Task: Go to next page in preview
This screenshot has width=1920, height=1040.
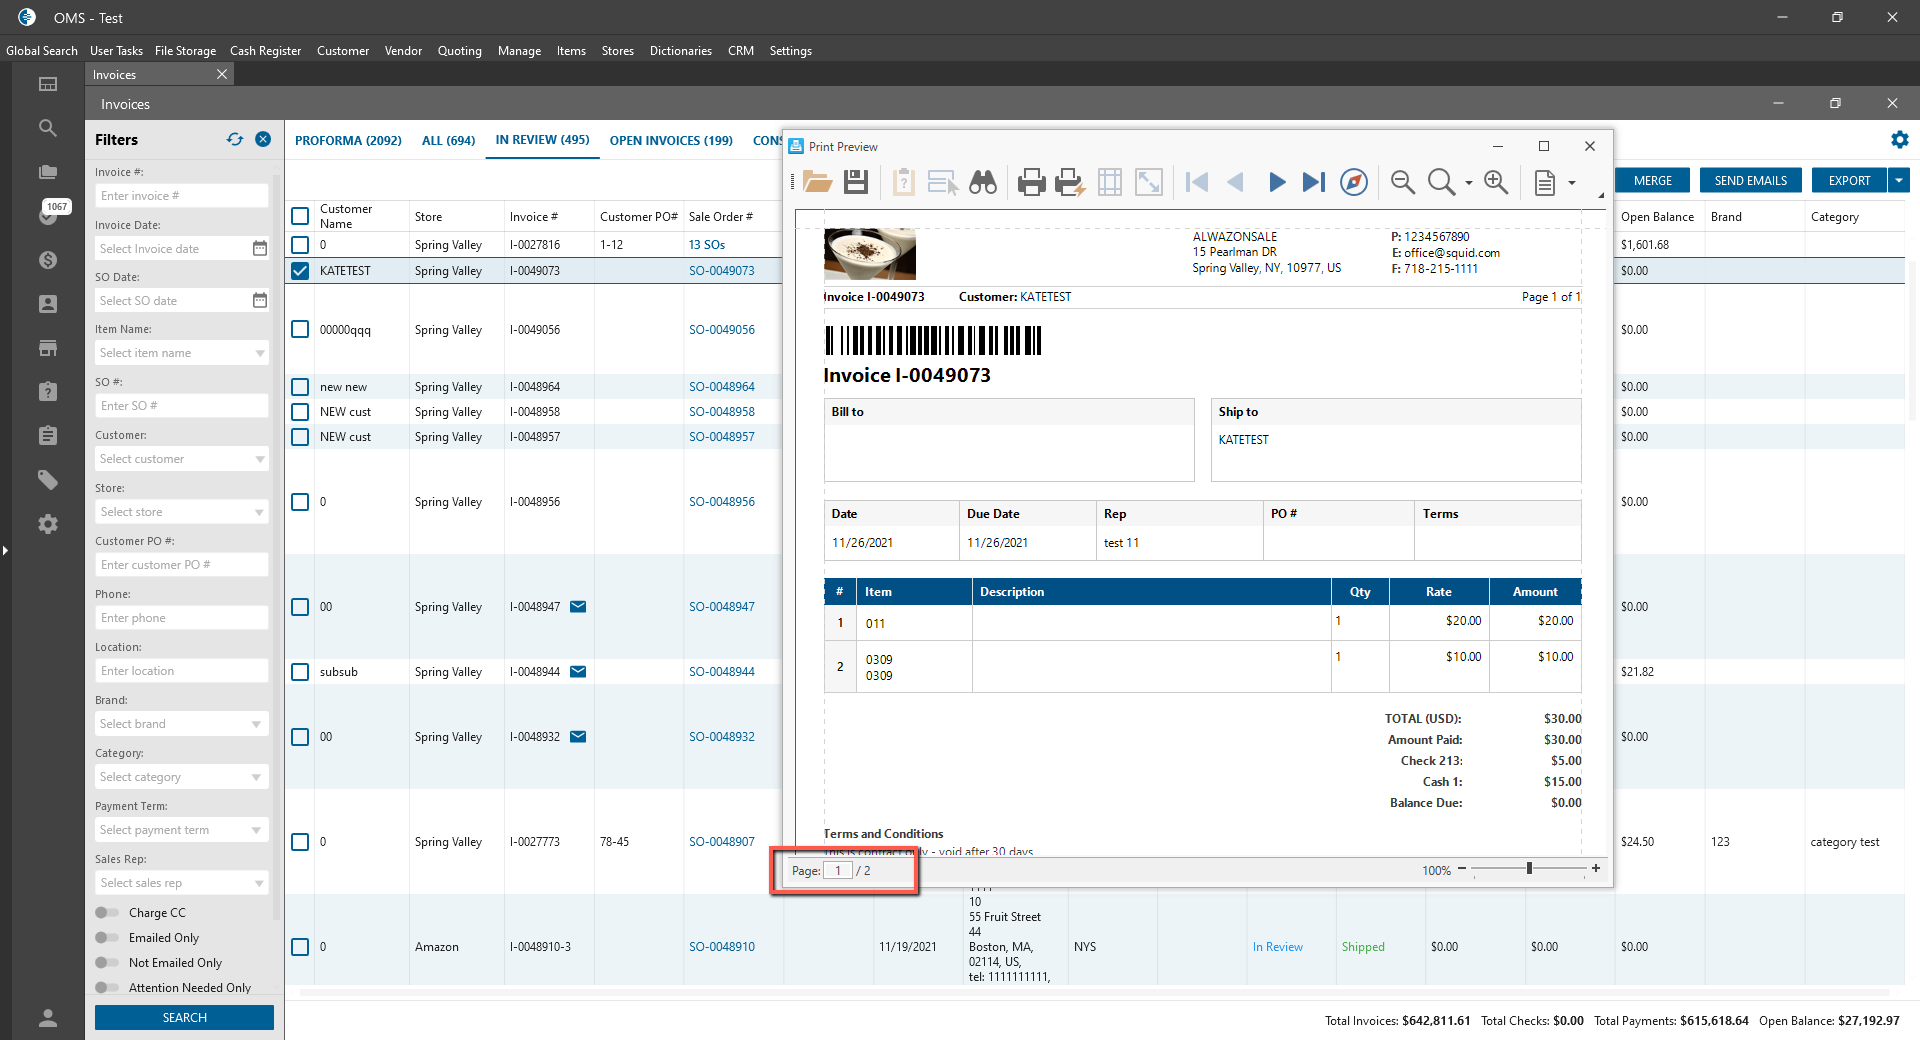Action: [x=1276, y=182]
